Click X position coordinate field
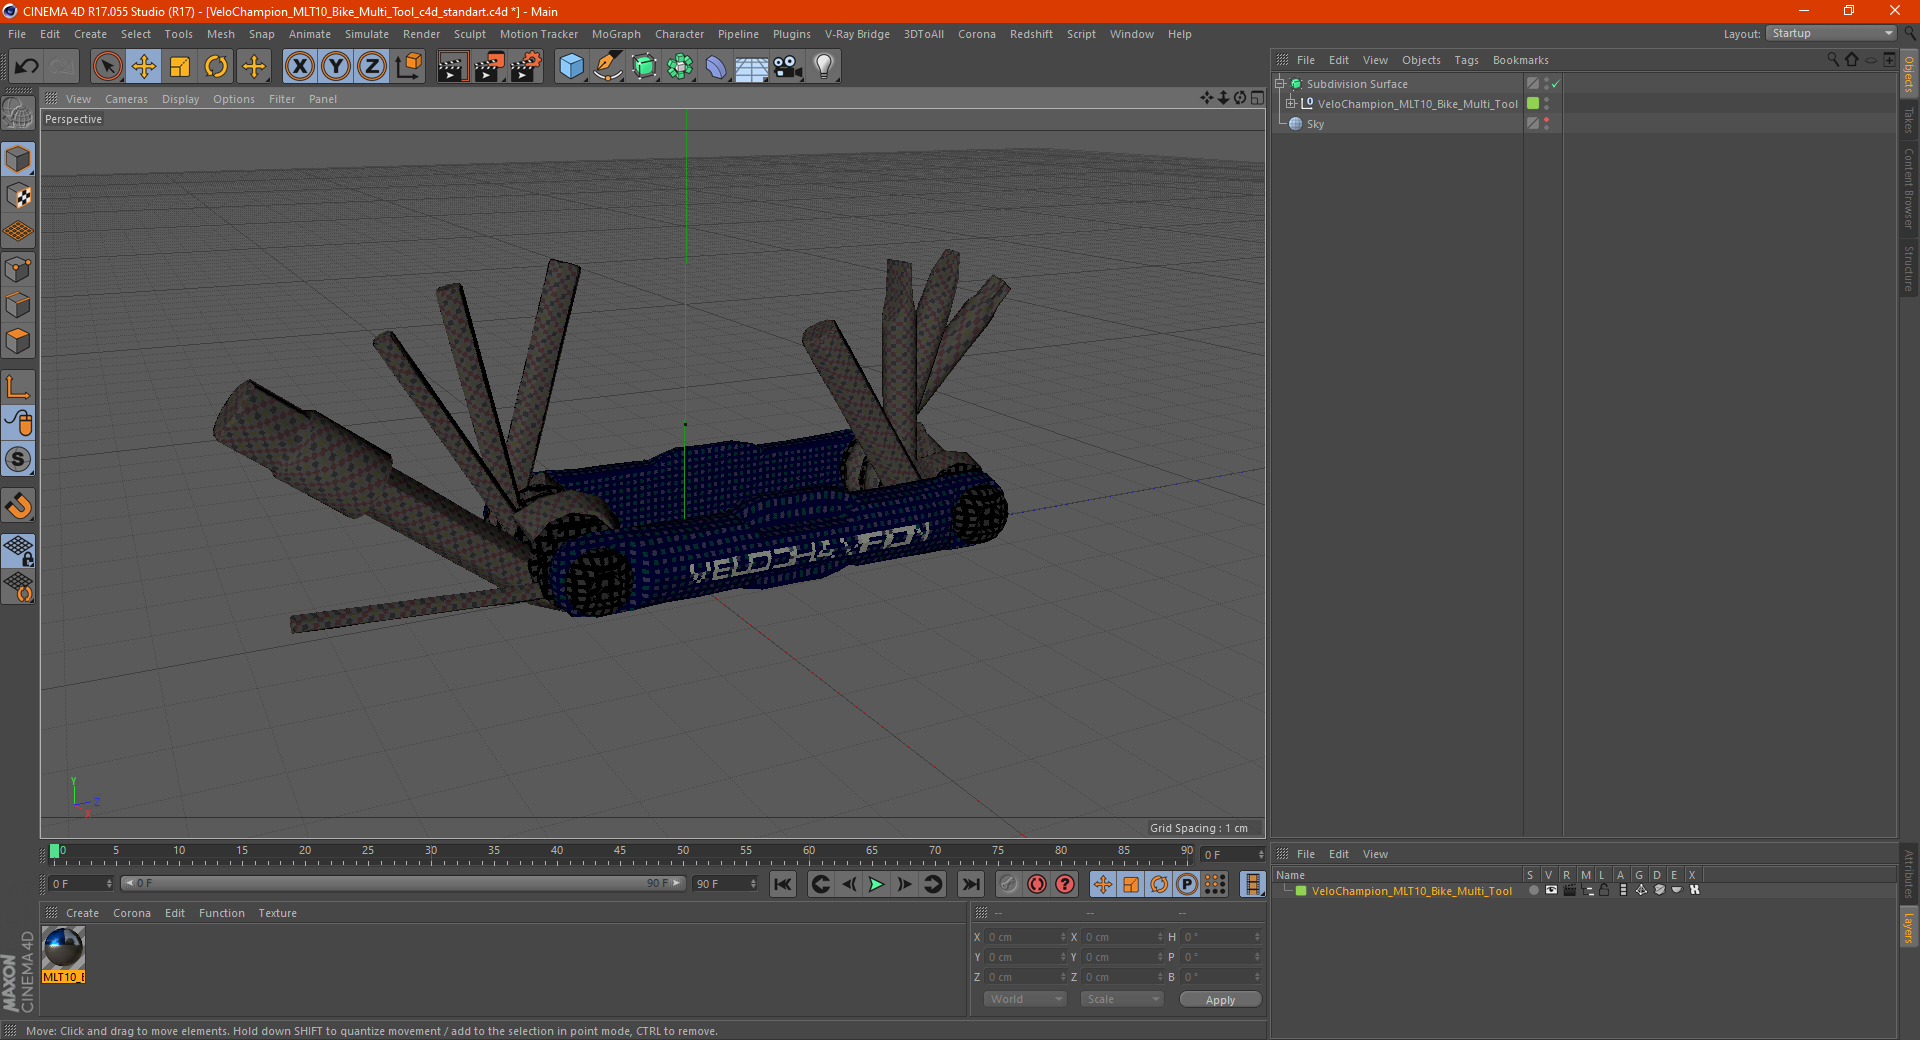Image resolution: width=1920 pixels, height=1040 pixels. [1026, 937]
